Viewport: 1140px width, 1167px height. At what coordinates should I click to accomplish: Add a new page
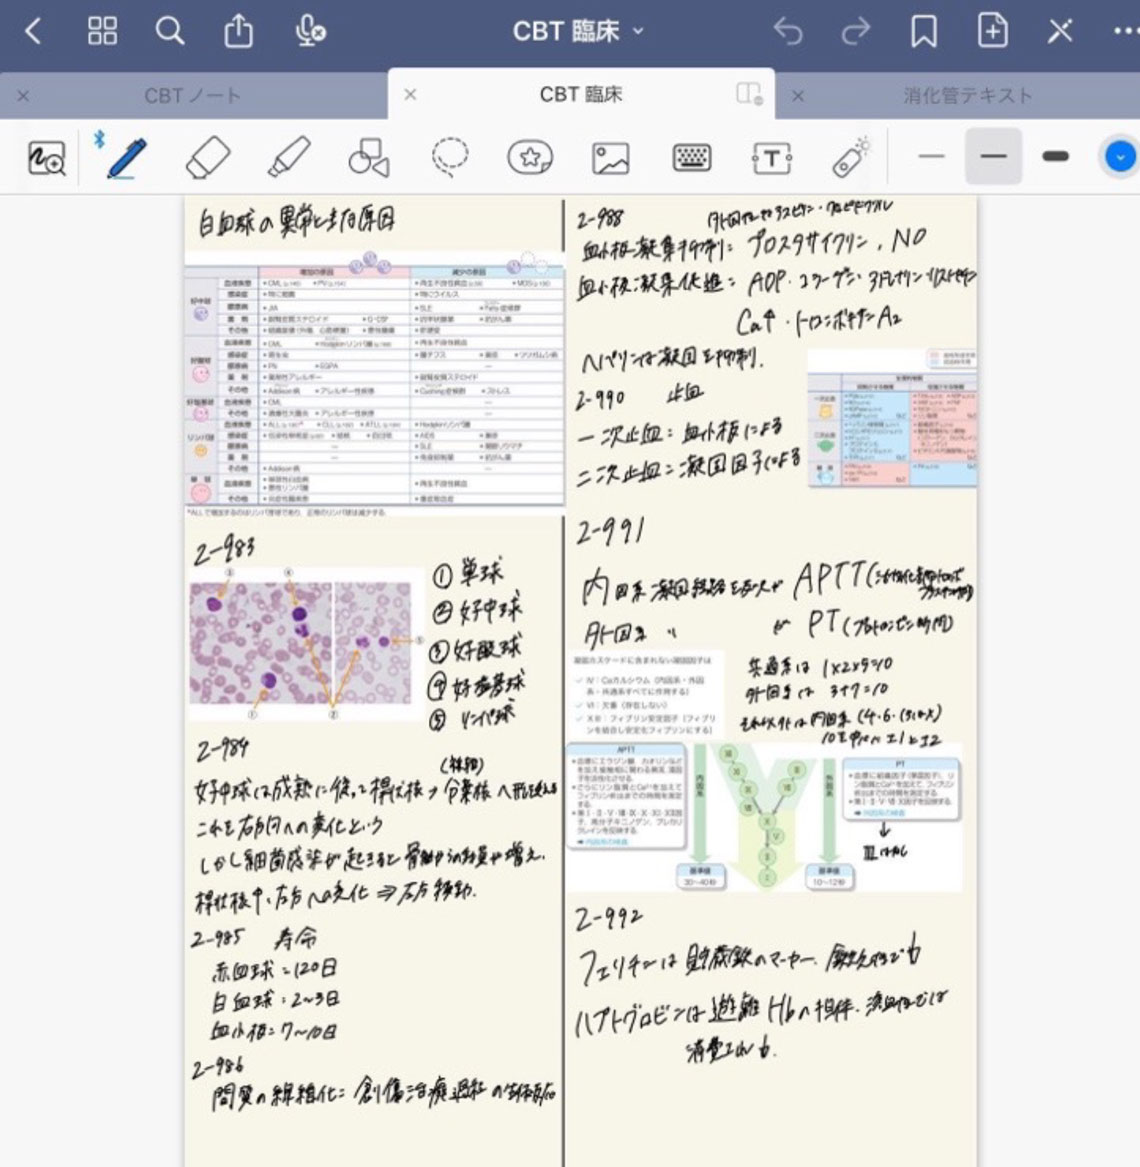coord(993,31)
